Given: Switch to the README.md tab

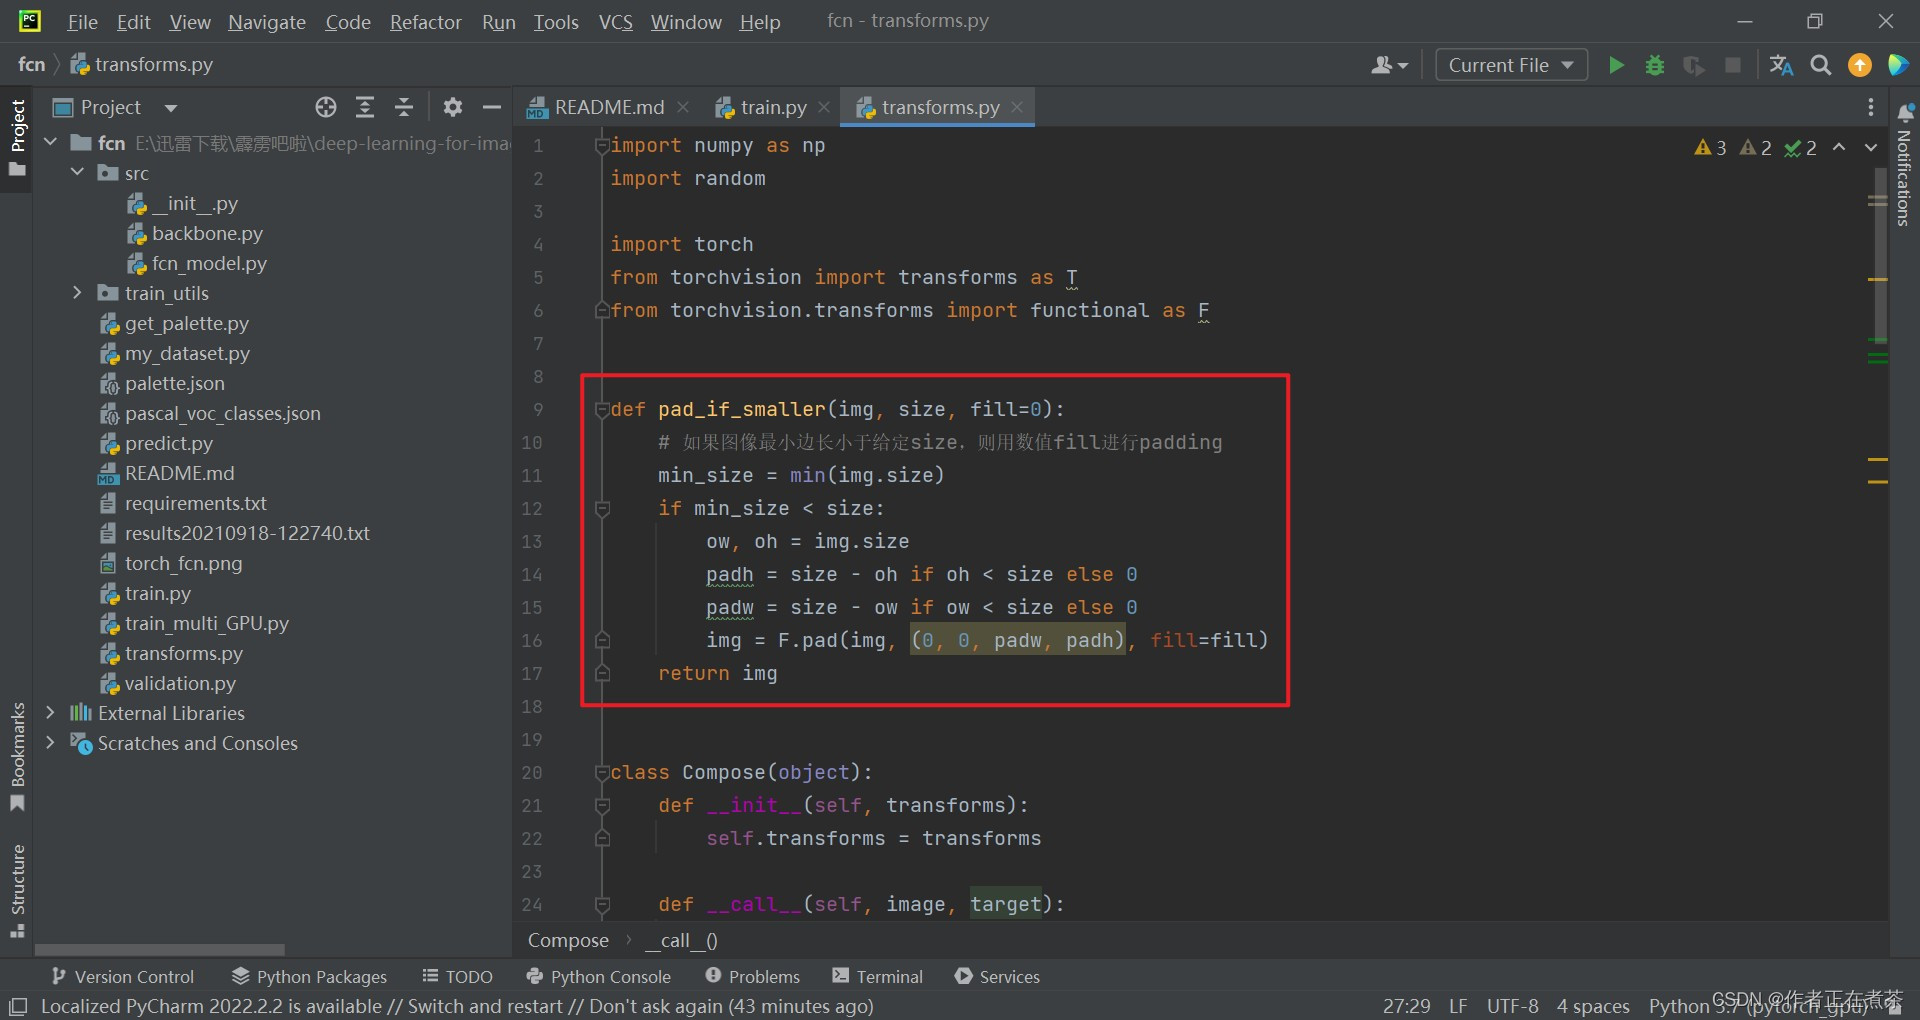Looking at the screenshot, I should (608, 107).
